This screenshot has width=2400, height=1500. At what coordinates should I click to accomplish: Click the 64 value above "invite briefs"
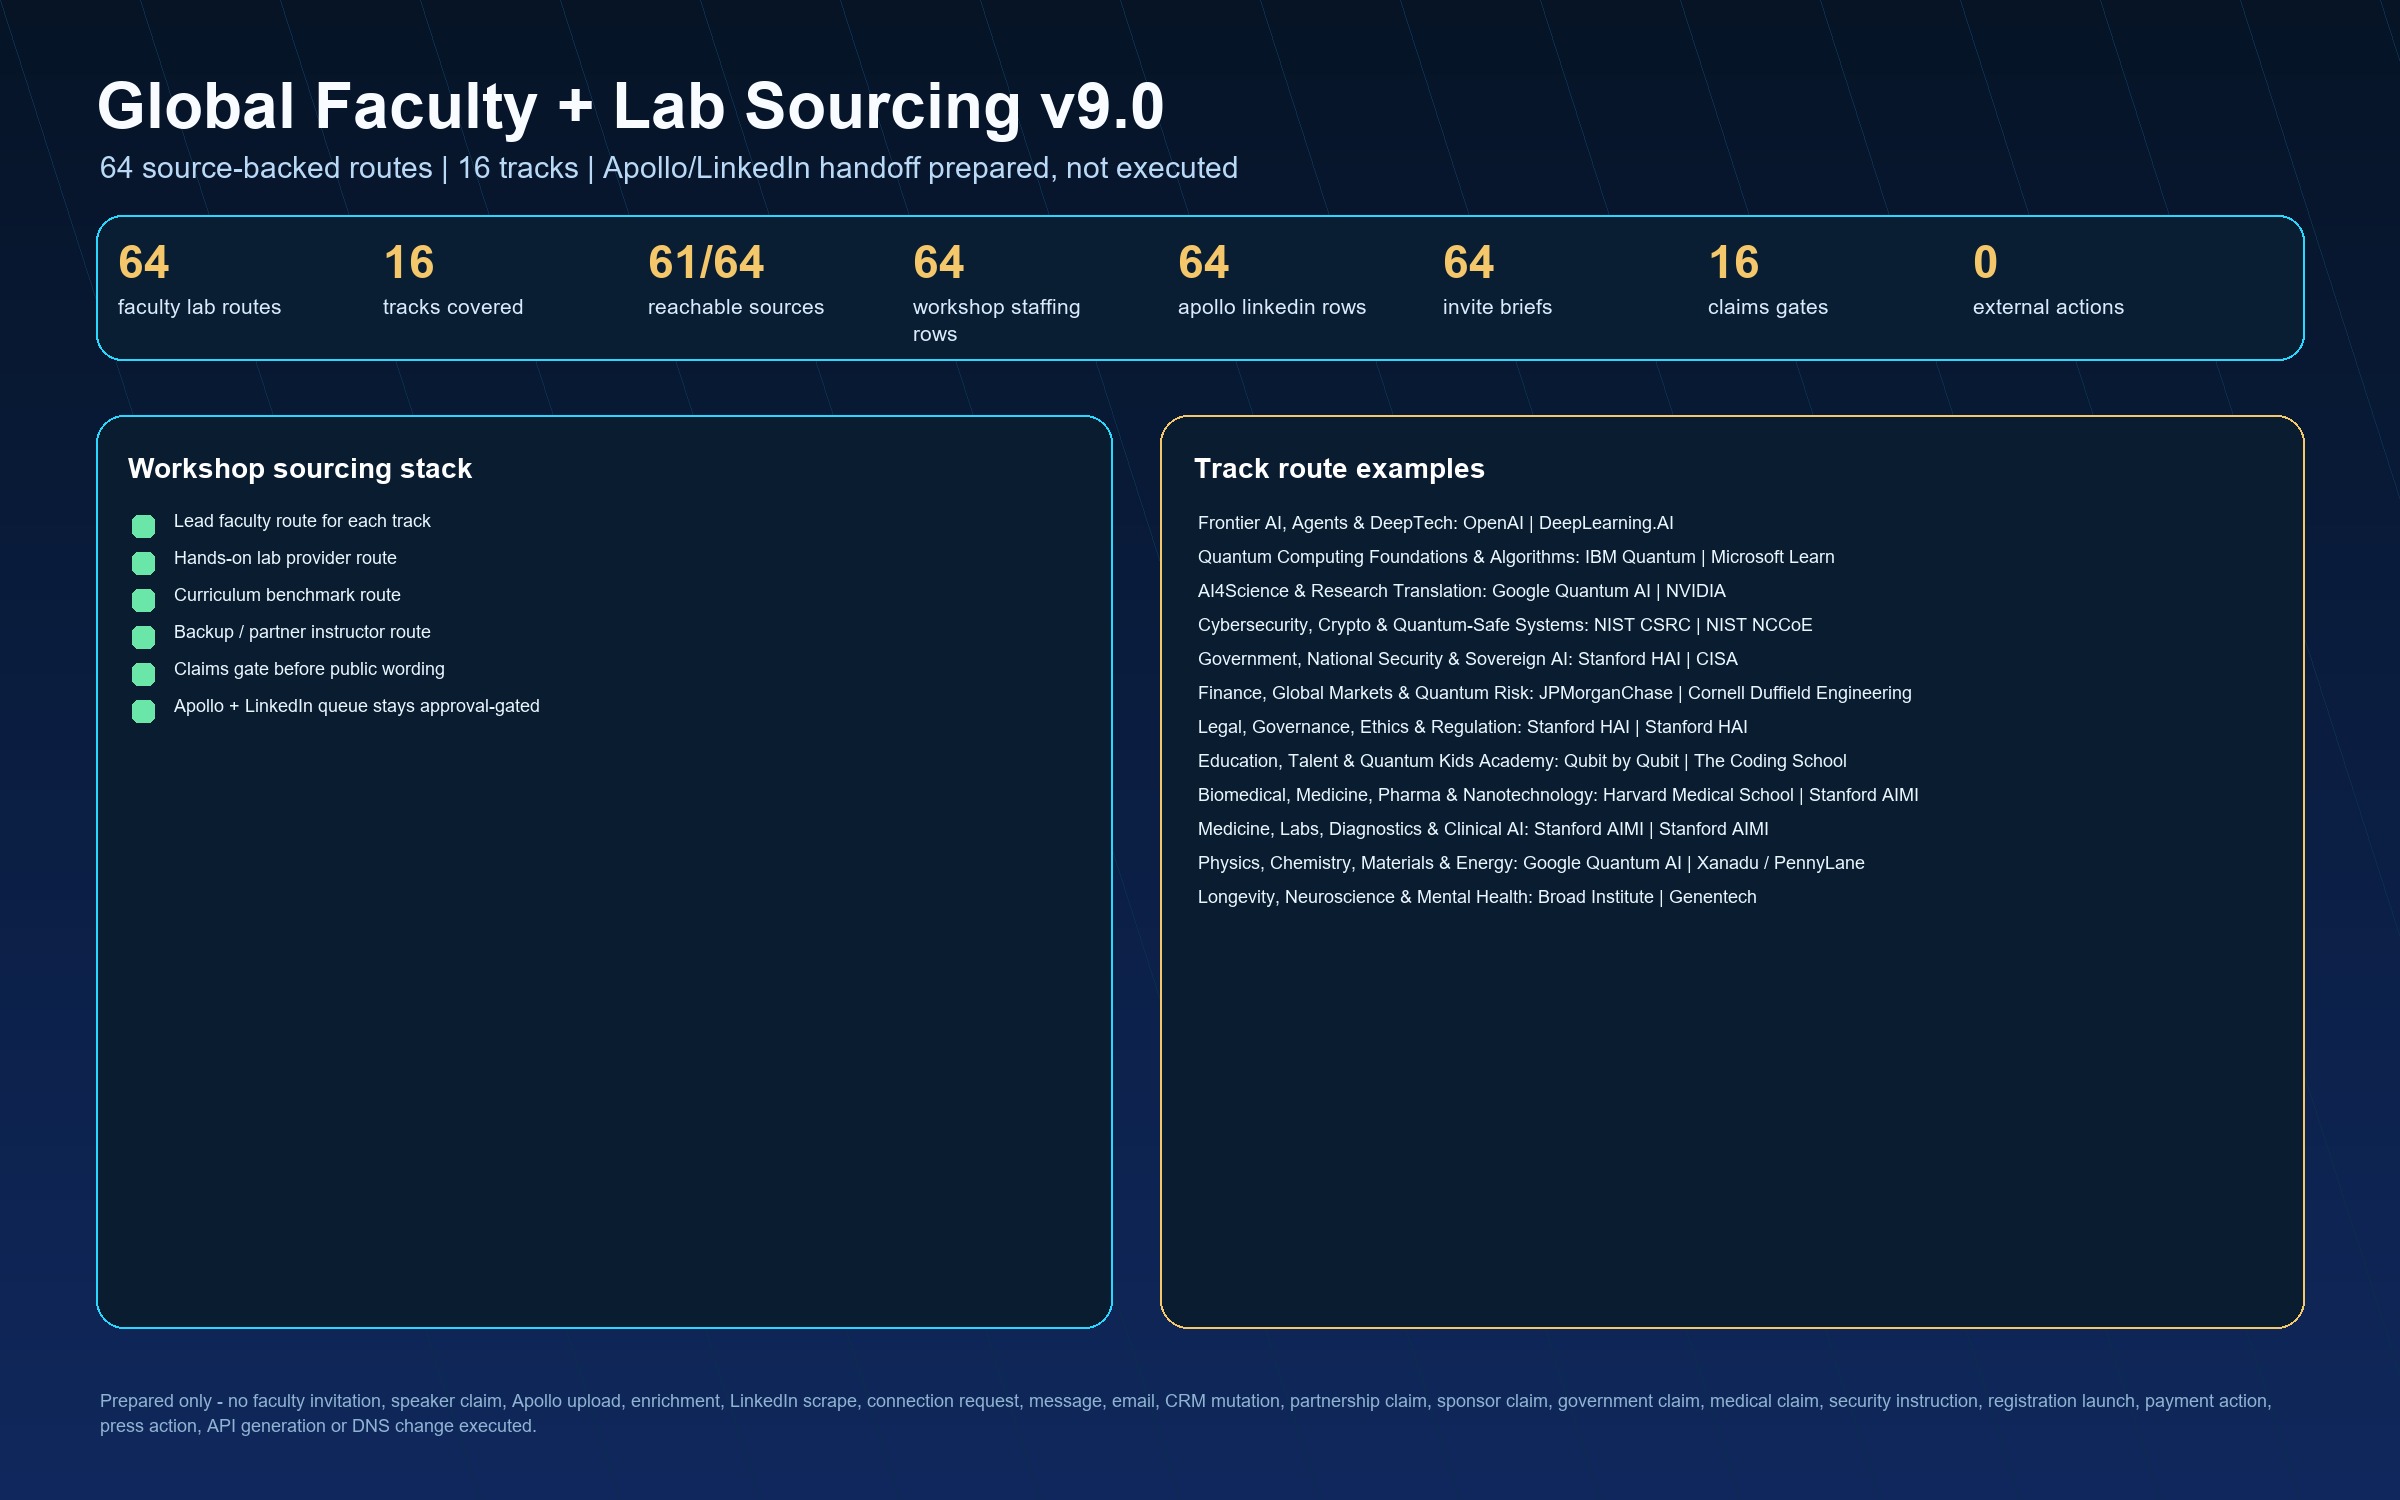[1469, 262]
